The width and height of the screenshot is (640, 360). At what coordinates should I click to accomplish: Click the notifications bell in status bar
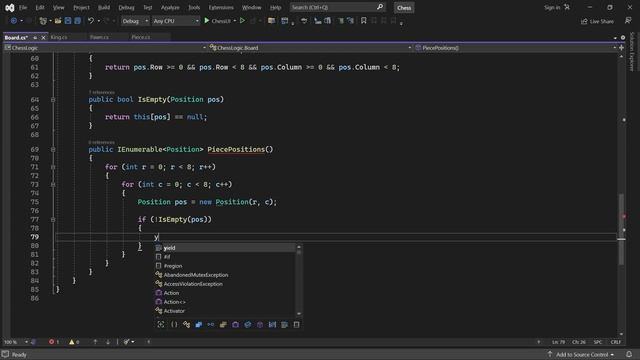pos(629,354)
